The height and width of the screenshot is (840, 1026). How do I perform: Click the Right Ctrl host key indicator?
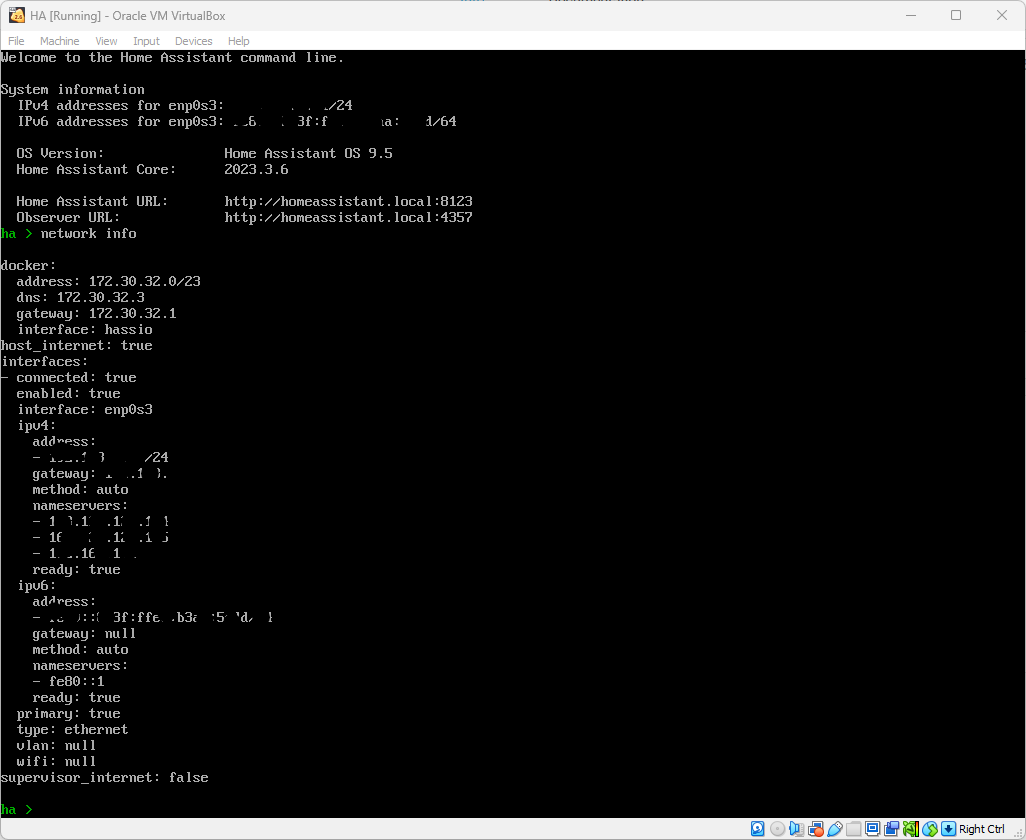click(x=981, y=829)
